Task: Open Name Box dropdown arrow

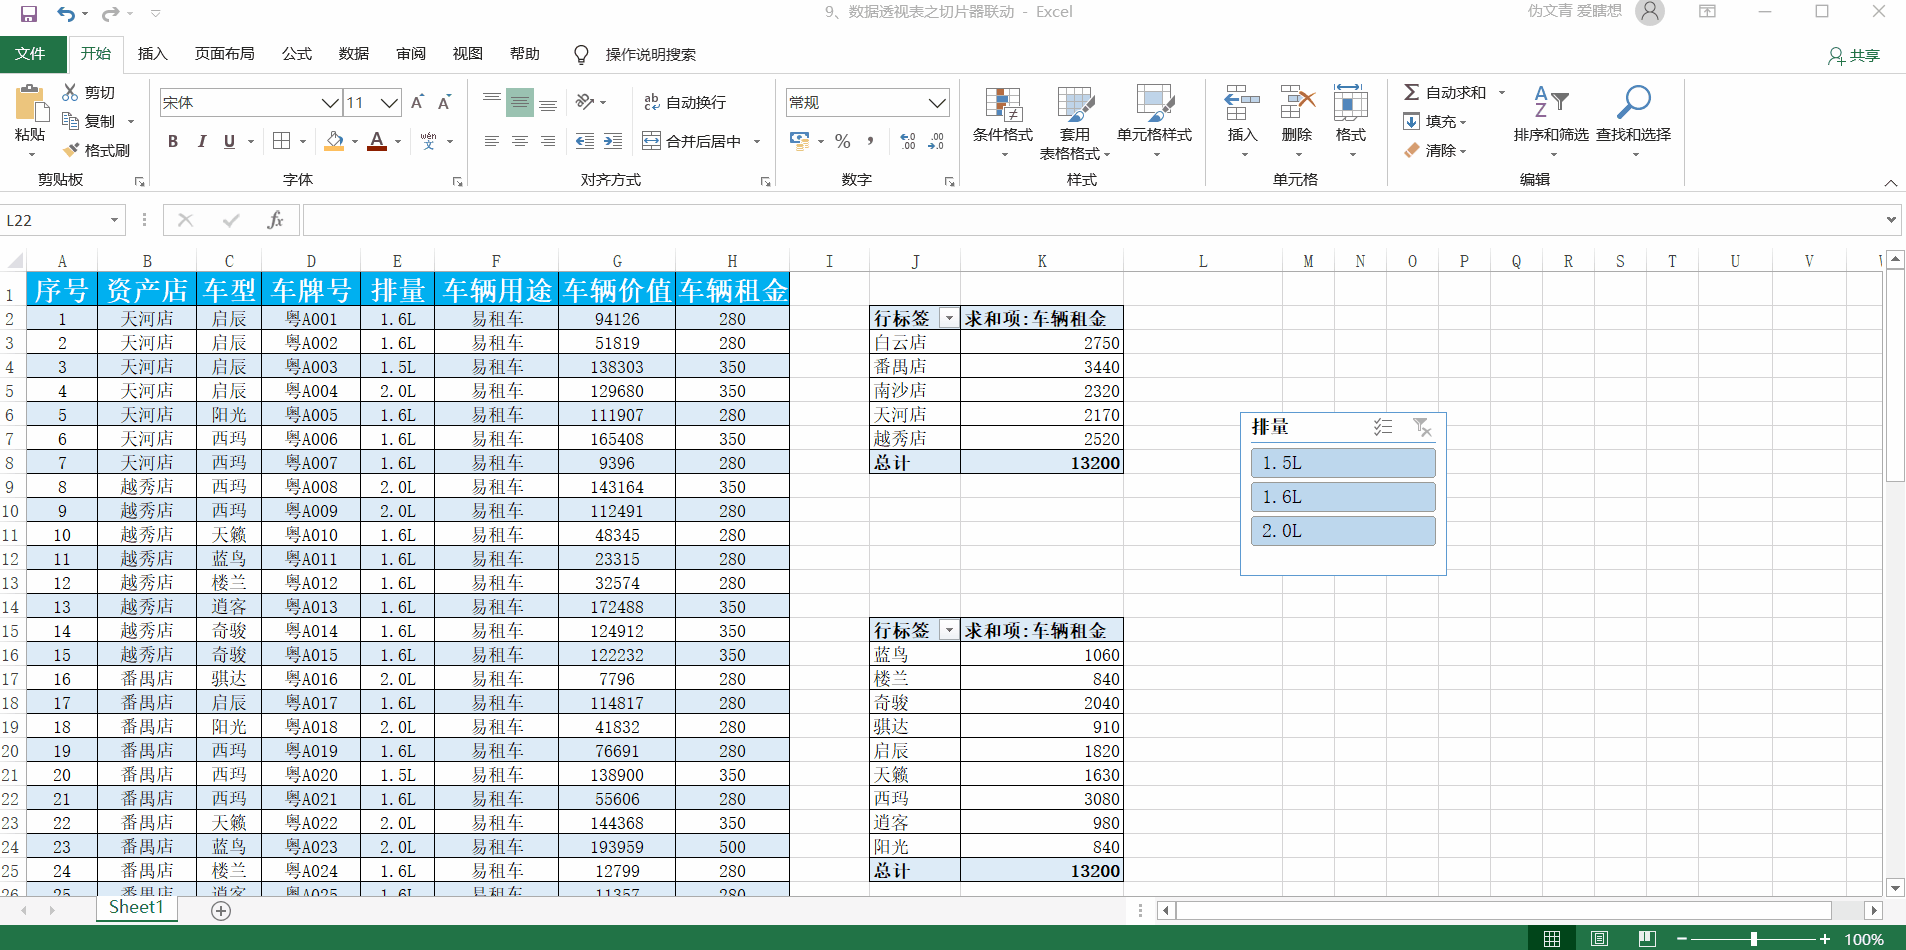Action: click(114, 220)
